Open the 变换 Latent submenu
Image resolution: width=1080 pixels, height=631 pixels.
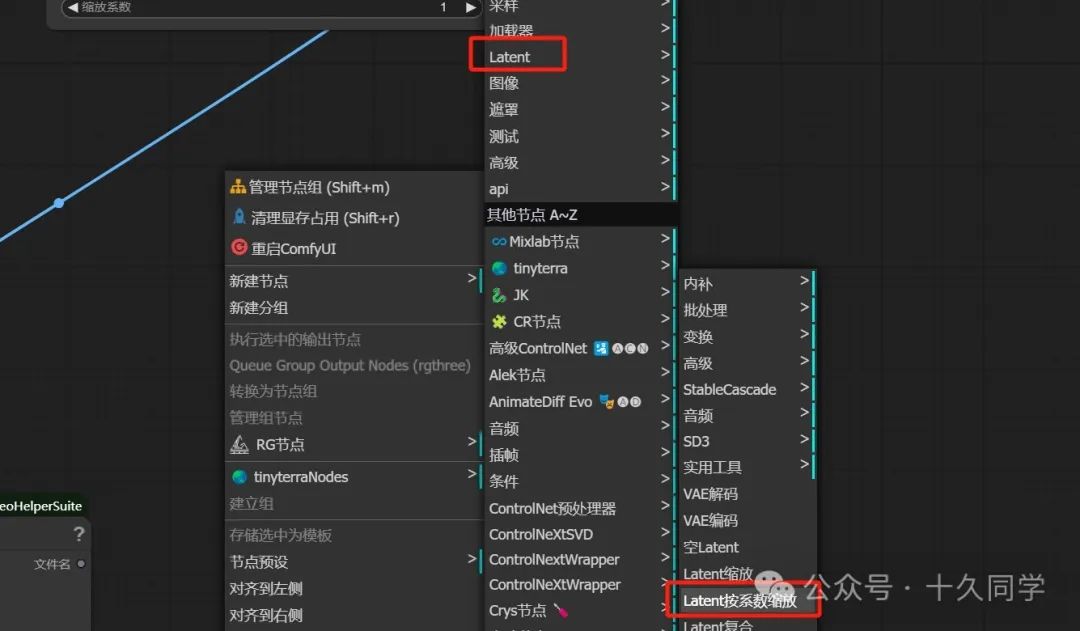[747, 337]
